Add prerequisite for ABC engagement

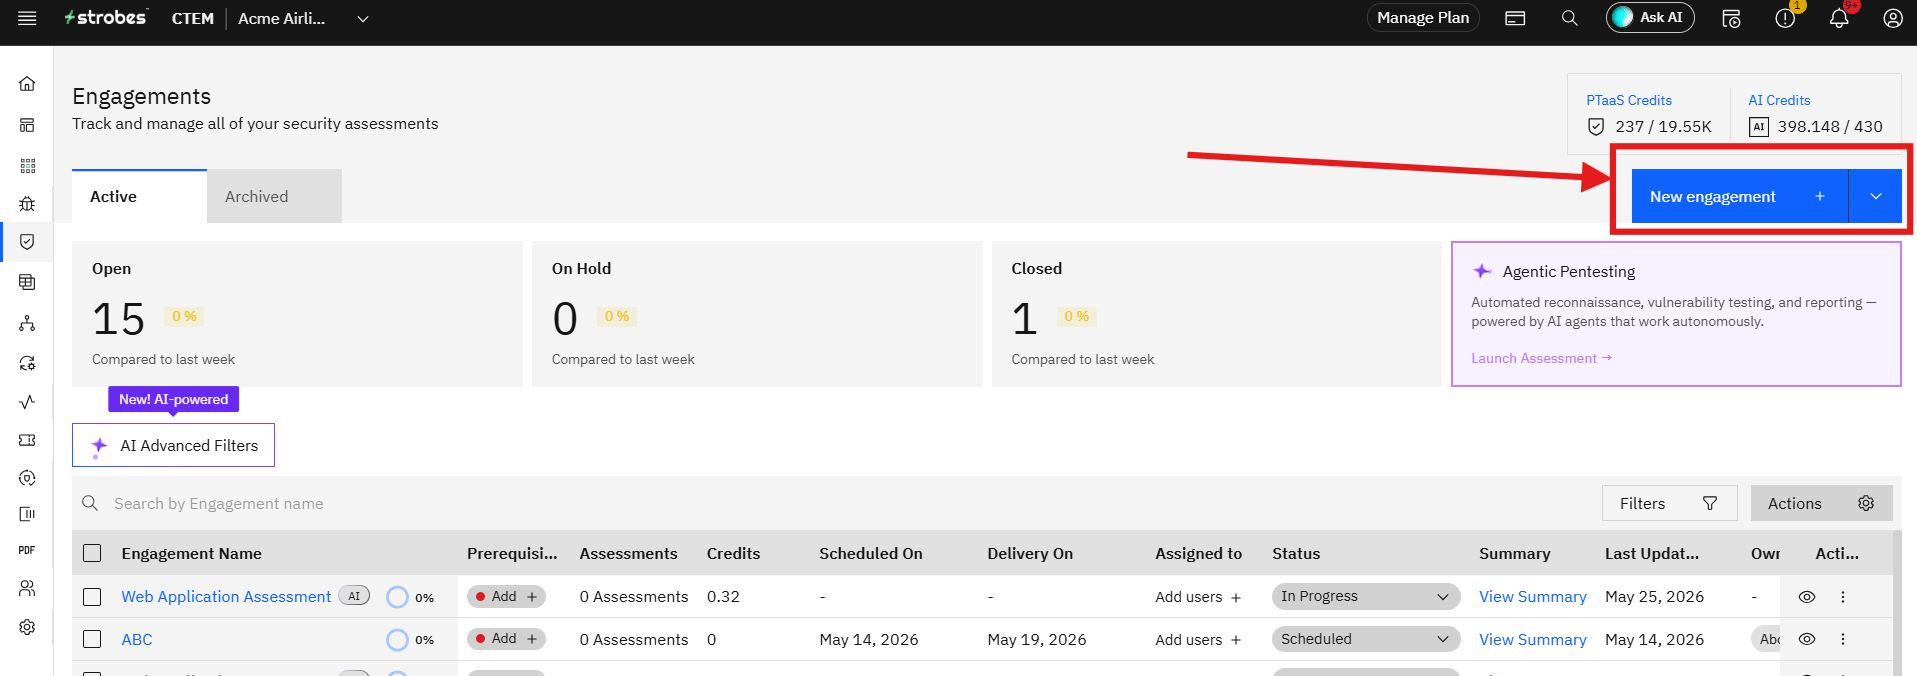click(506, 638)
